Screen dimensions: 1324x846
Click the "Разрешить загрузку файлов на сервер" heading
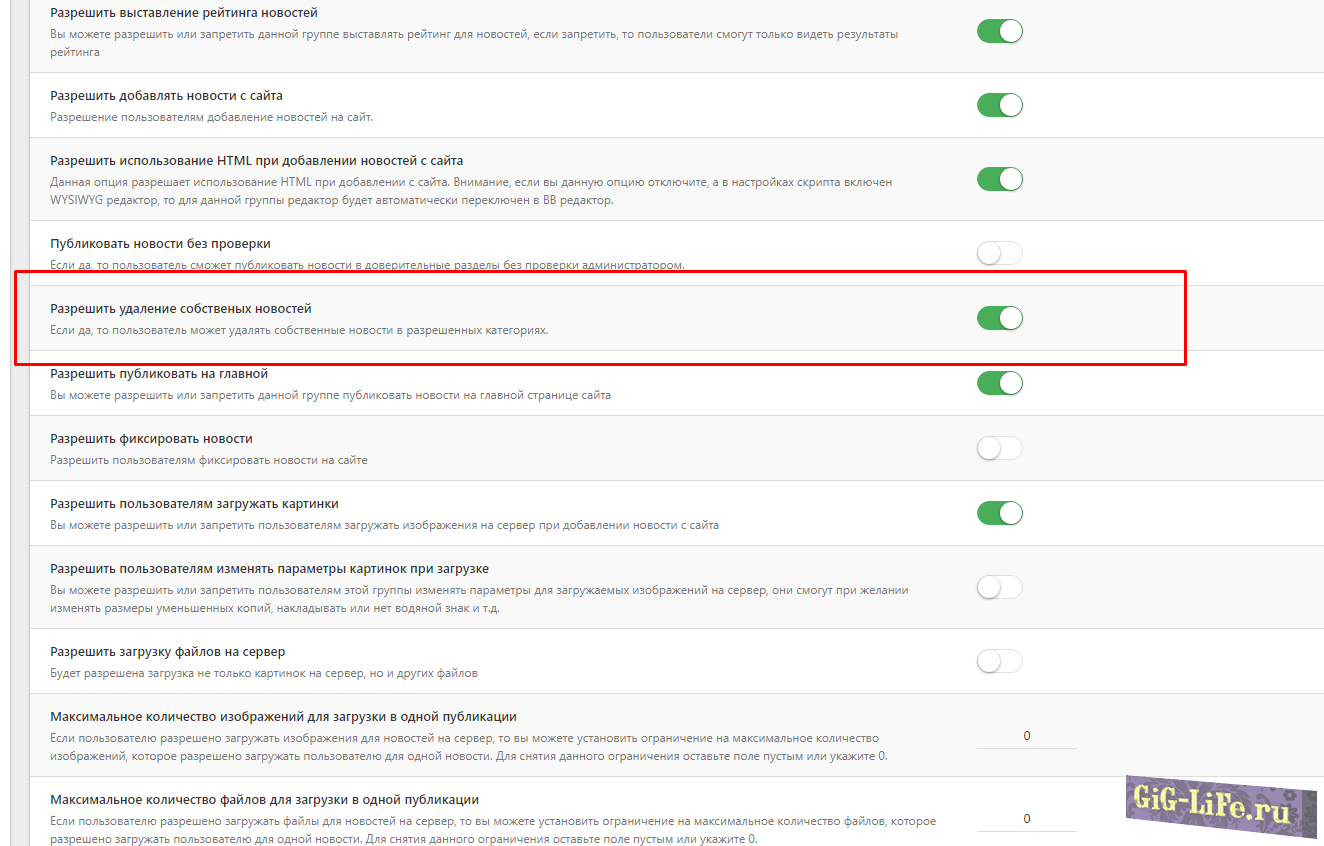[x=168, y=652]
